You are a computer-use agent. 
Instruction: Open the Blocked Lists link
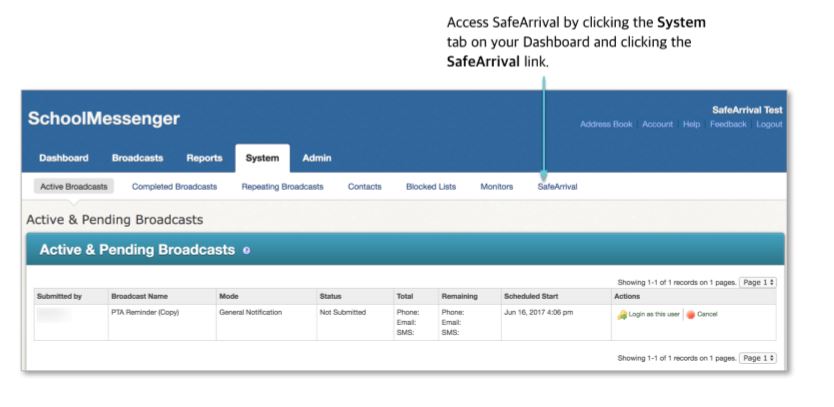point(431,187)
